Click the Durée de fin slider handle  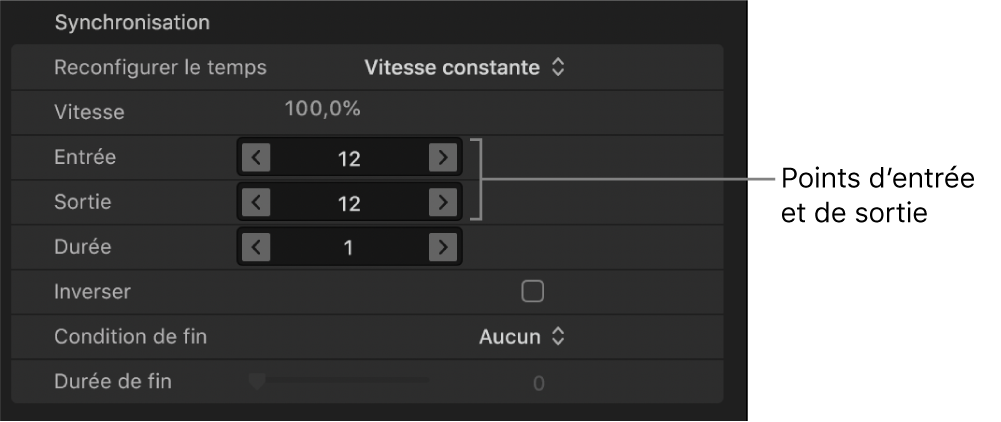[x=257, y=380]
